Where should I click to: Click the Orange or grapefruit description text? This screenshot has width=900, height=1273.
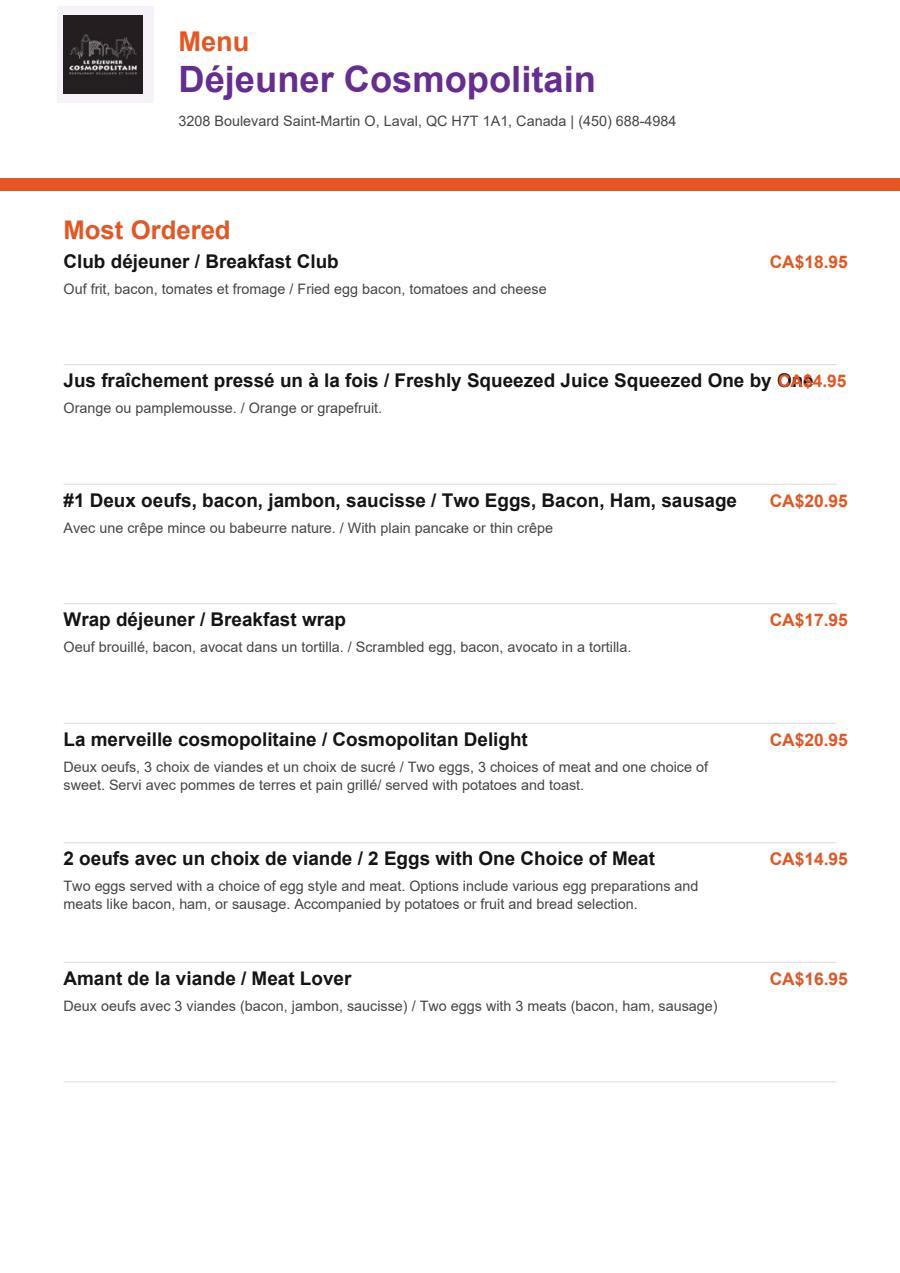pos(222,408)
